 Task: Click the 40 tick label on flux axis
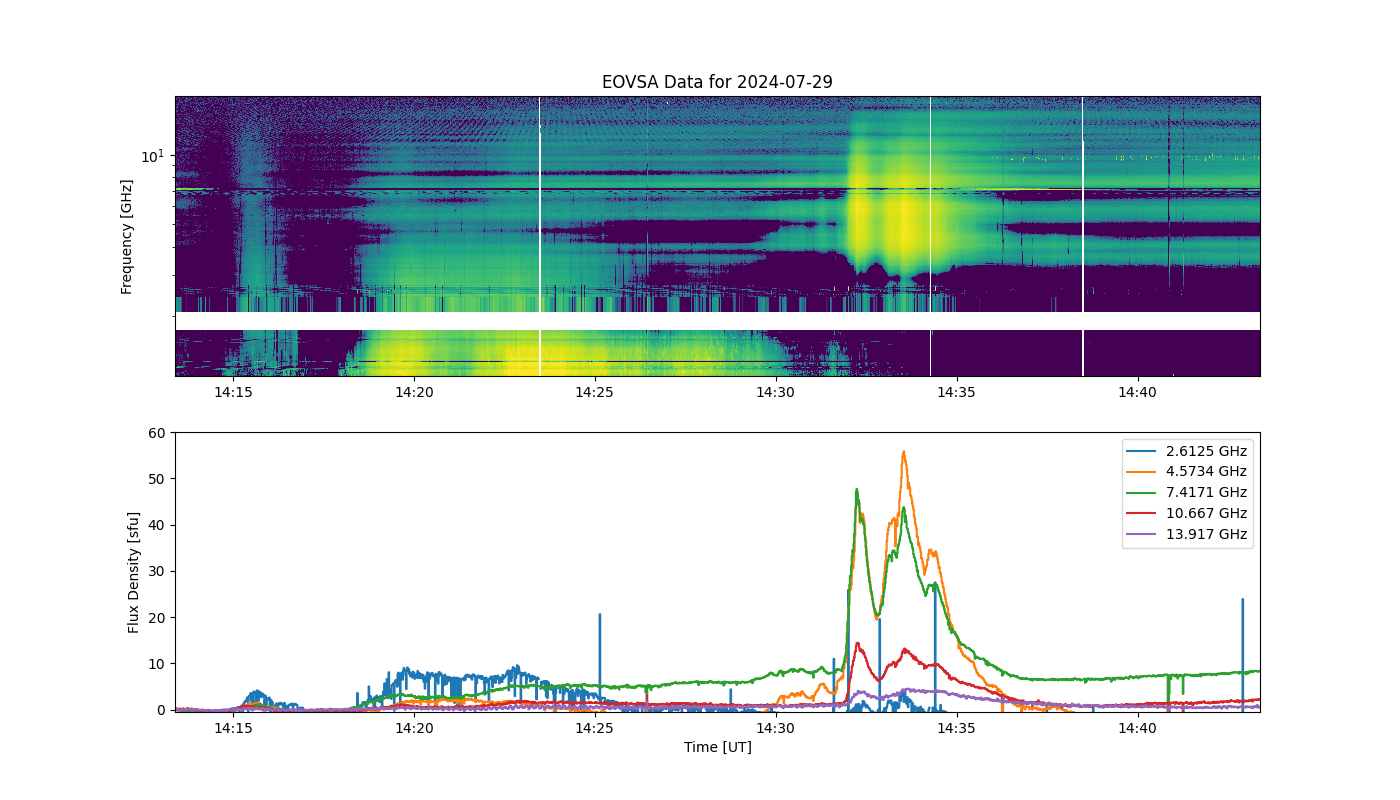pos(157,525)
